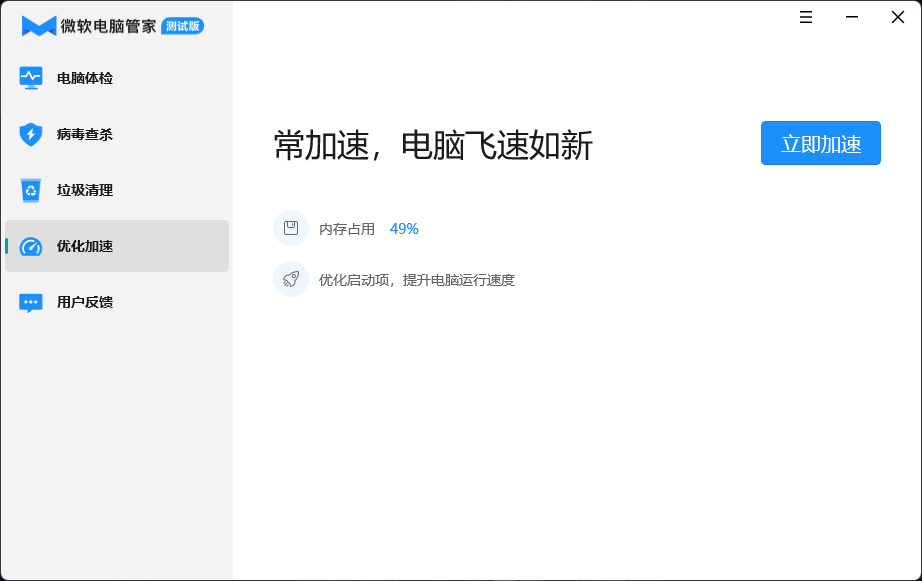Click the 用户反馈 chat bubble icon
This screenshot has height=581, width=922.
click(31, 303)
